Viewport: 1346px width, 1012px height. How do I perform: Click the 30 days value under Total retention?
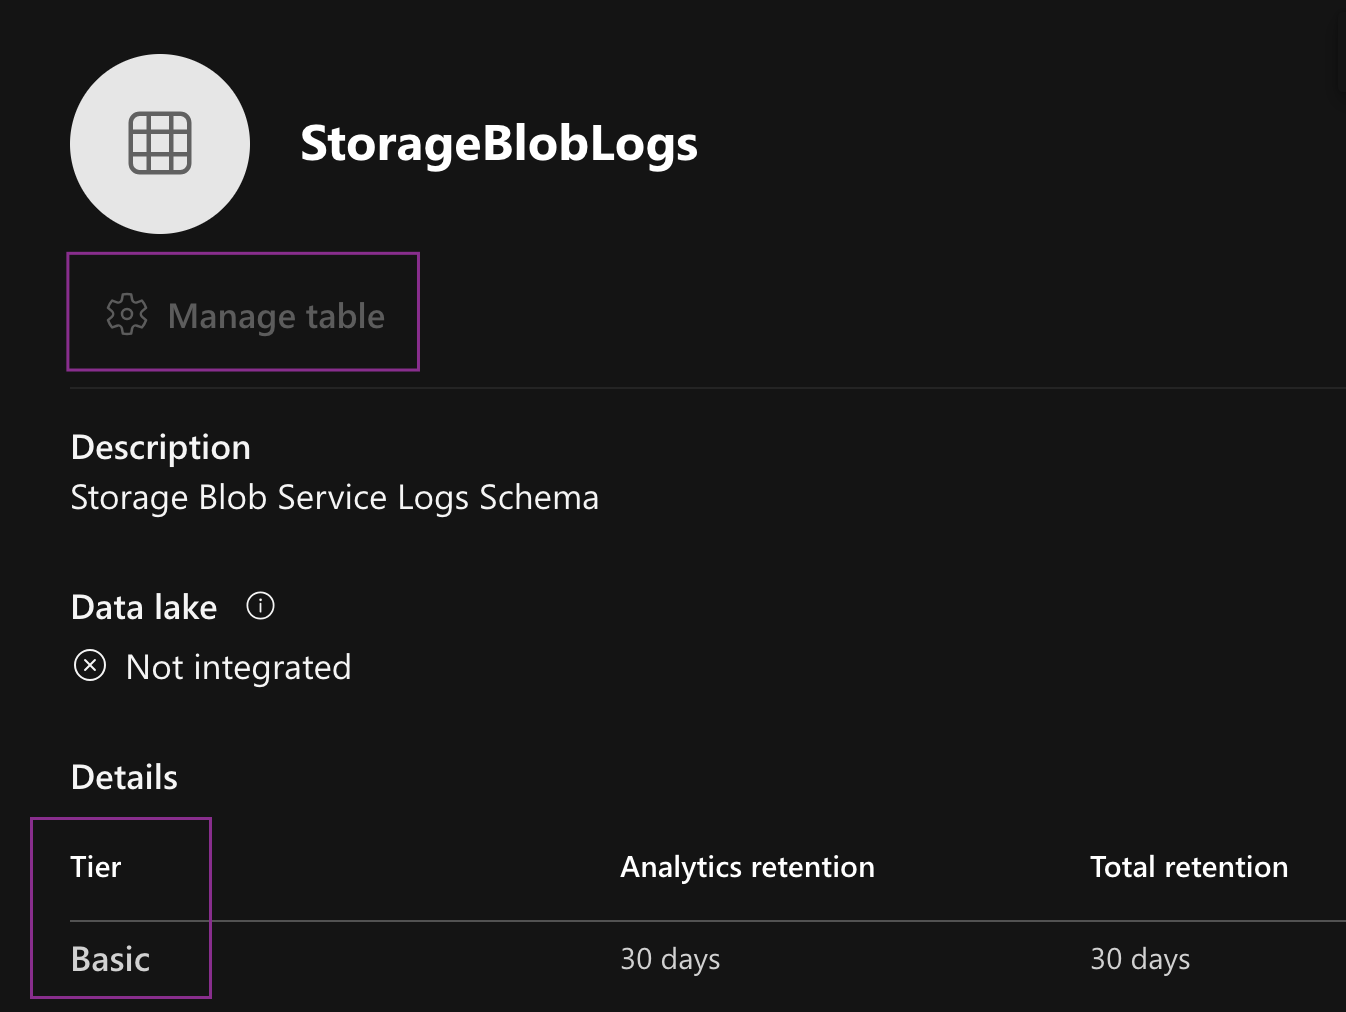pos(1140,958)
